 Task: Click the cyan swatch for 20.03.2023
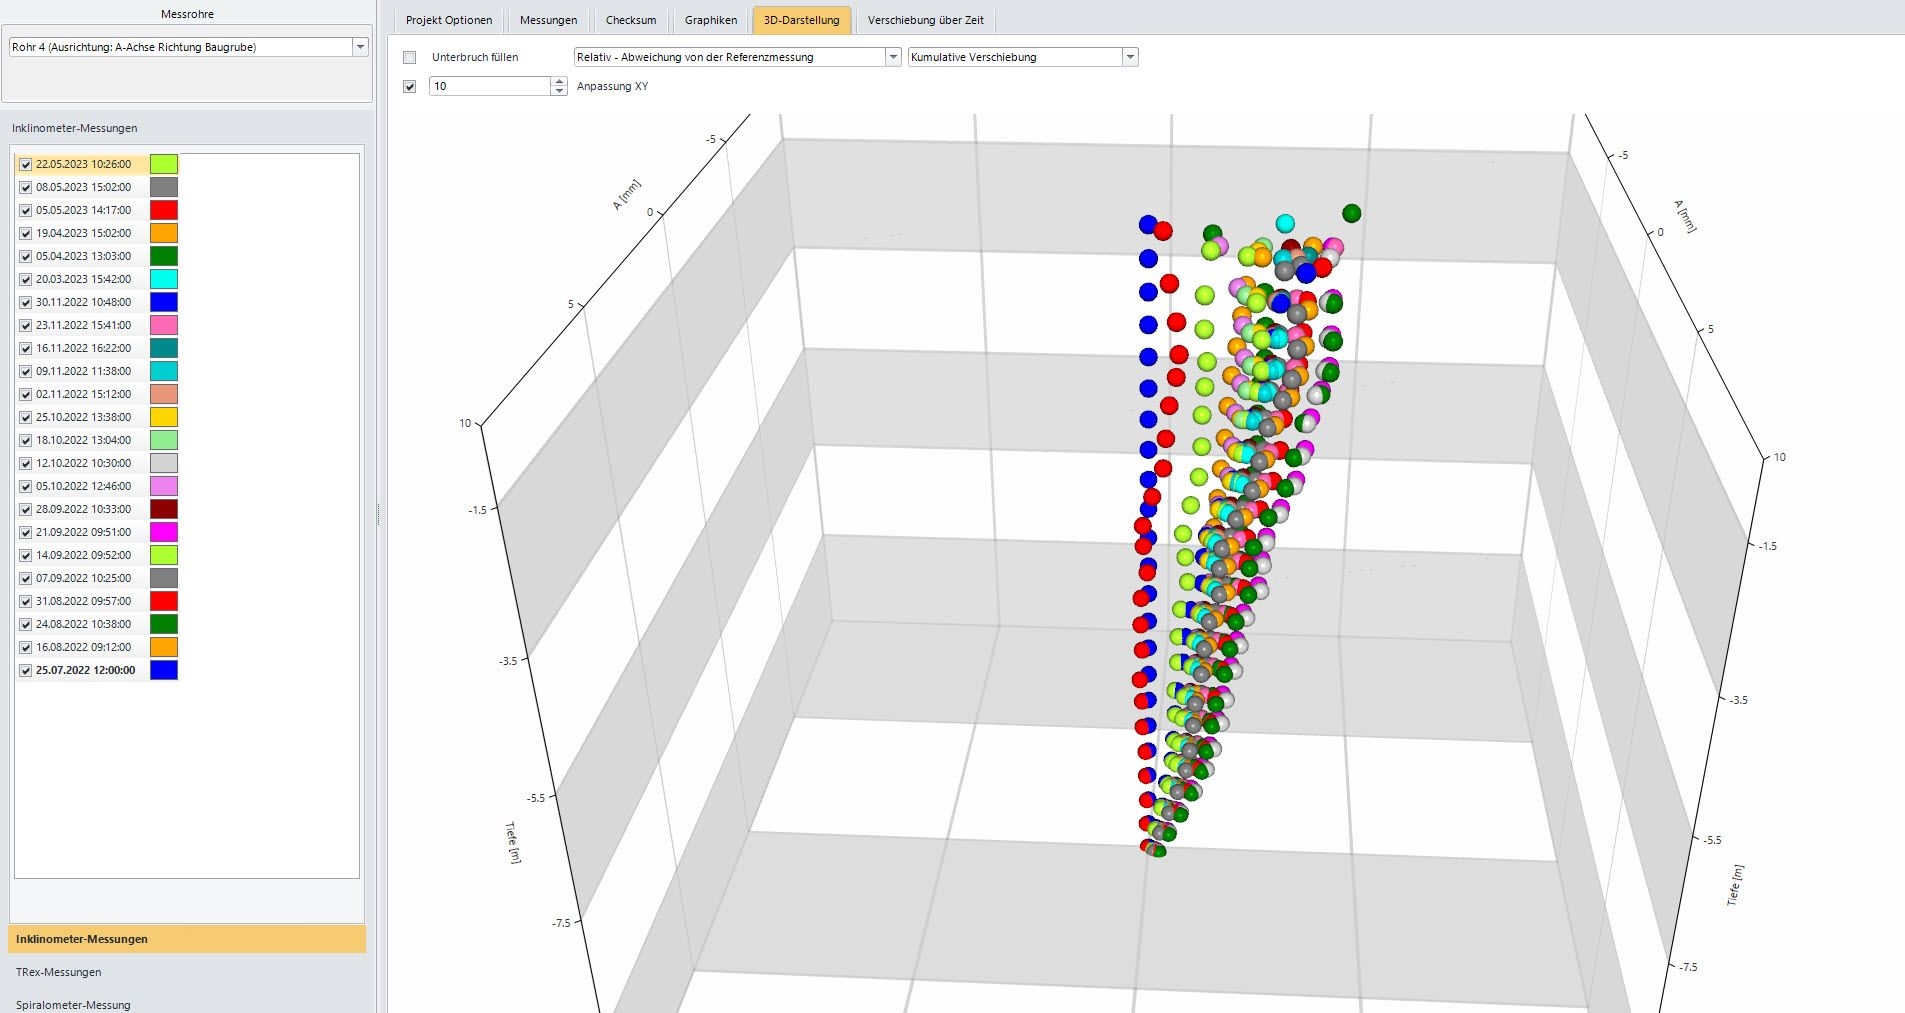164,279
